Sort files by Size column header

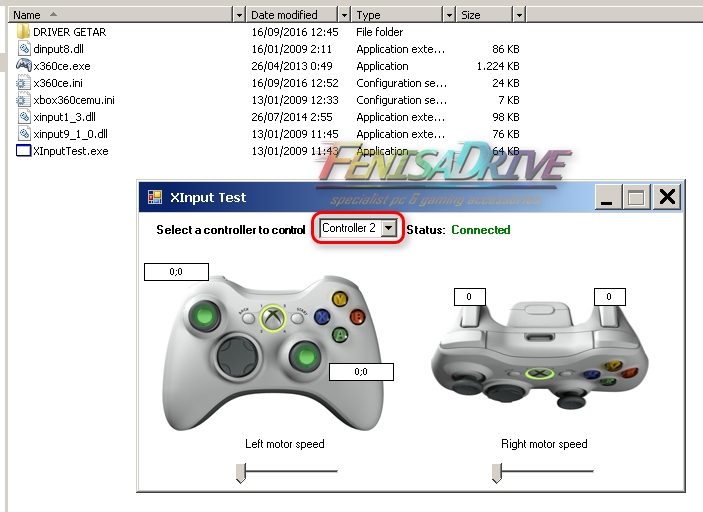(x=484, y=15)
